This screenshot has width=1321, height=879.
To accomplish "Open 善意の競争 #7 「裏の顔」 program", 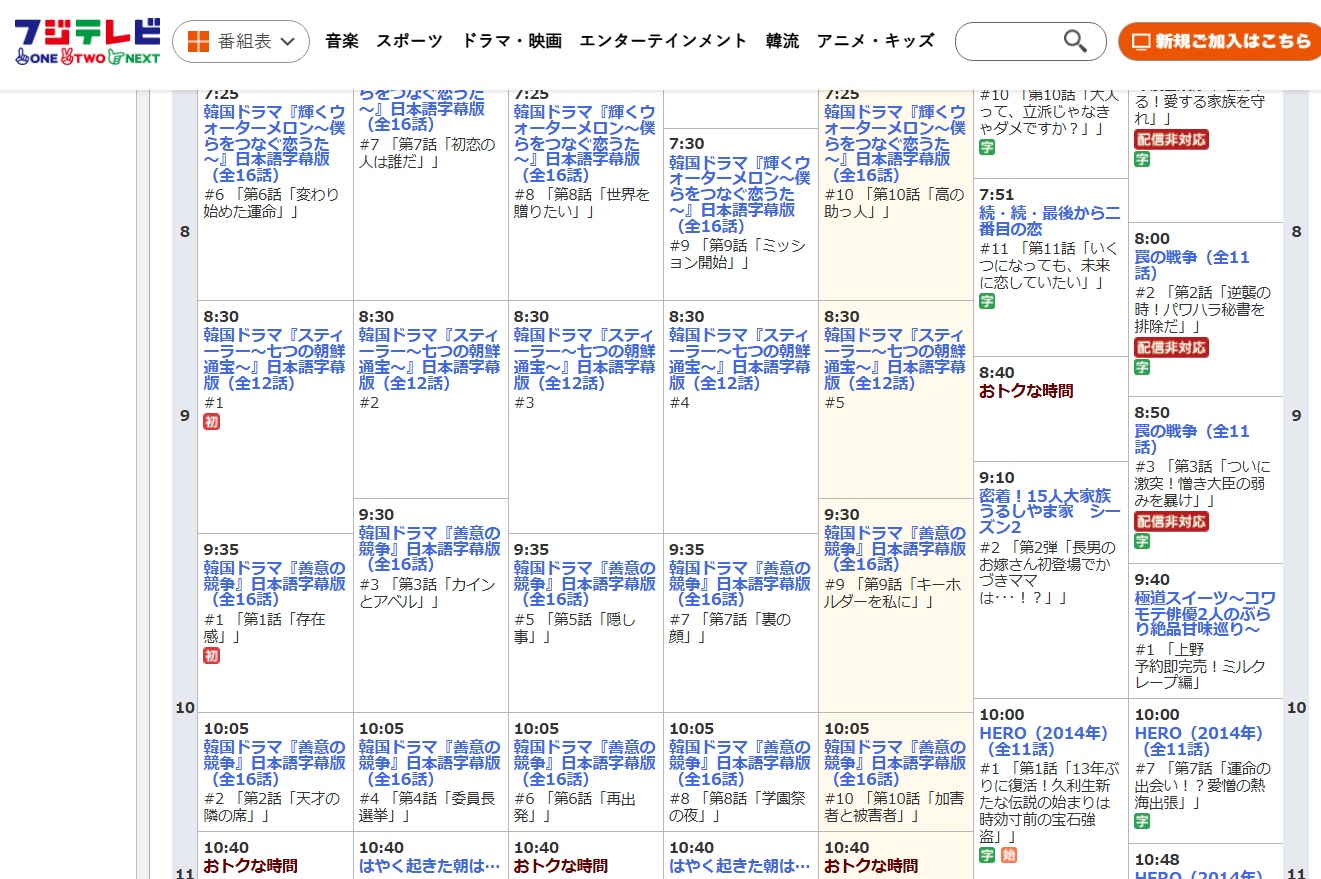I will (x=739, y=583).
